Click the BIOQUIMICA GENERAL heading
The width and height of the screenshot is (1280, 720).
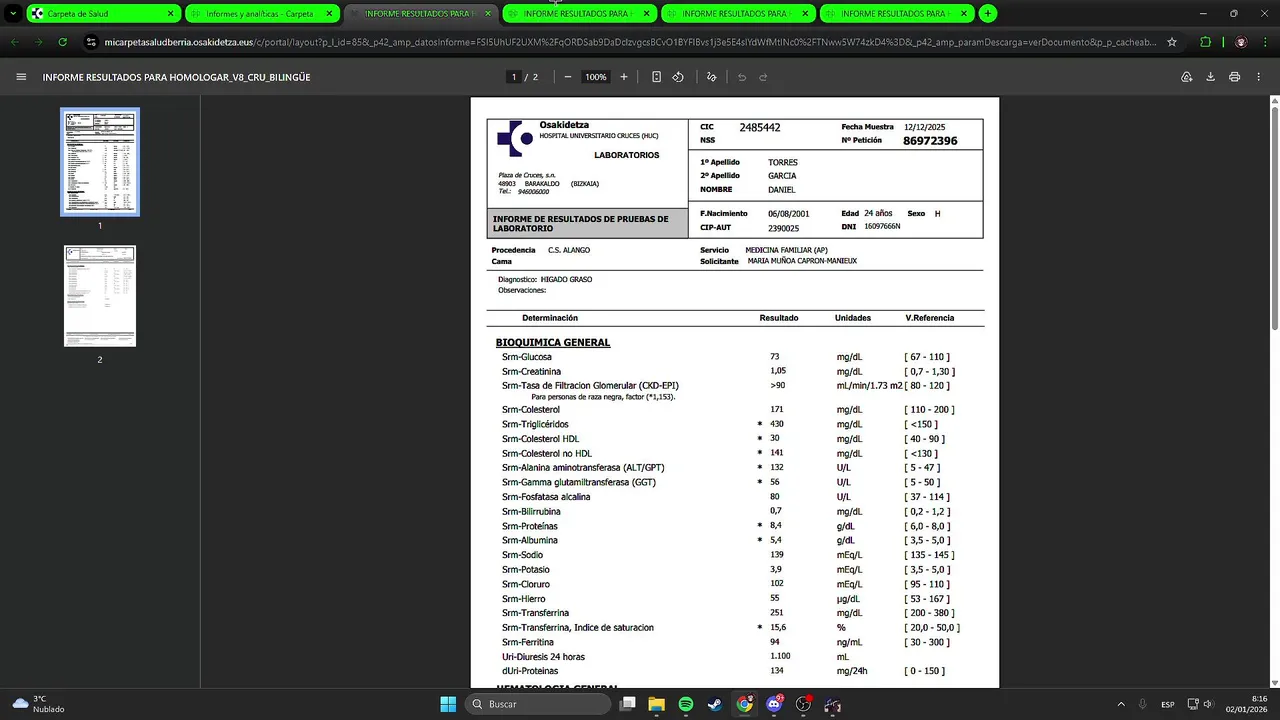click(x=553, y=342)
